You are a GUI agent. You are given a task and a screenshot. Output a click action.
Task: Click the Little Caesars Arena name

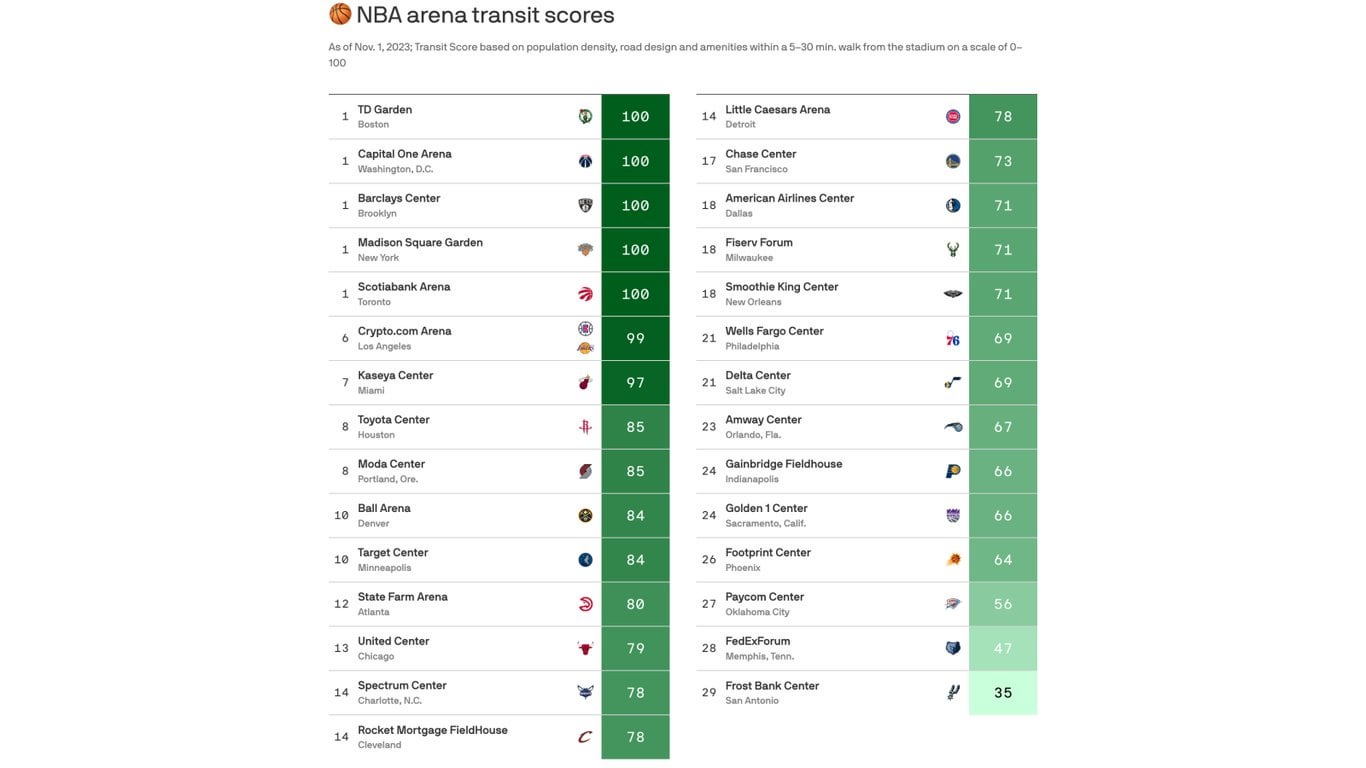click(777, 110)
